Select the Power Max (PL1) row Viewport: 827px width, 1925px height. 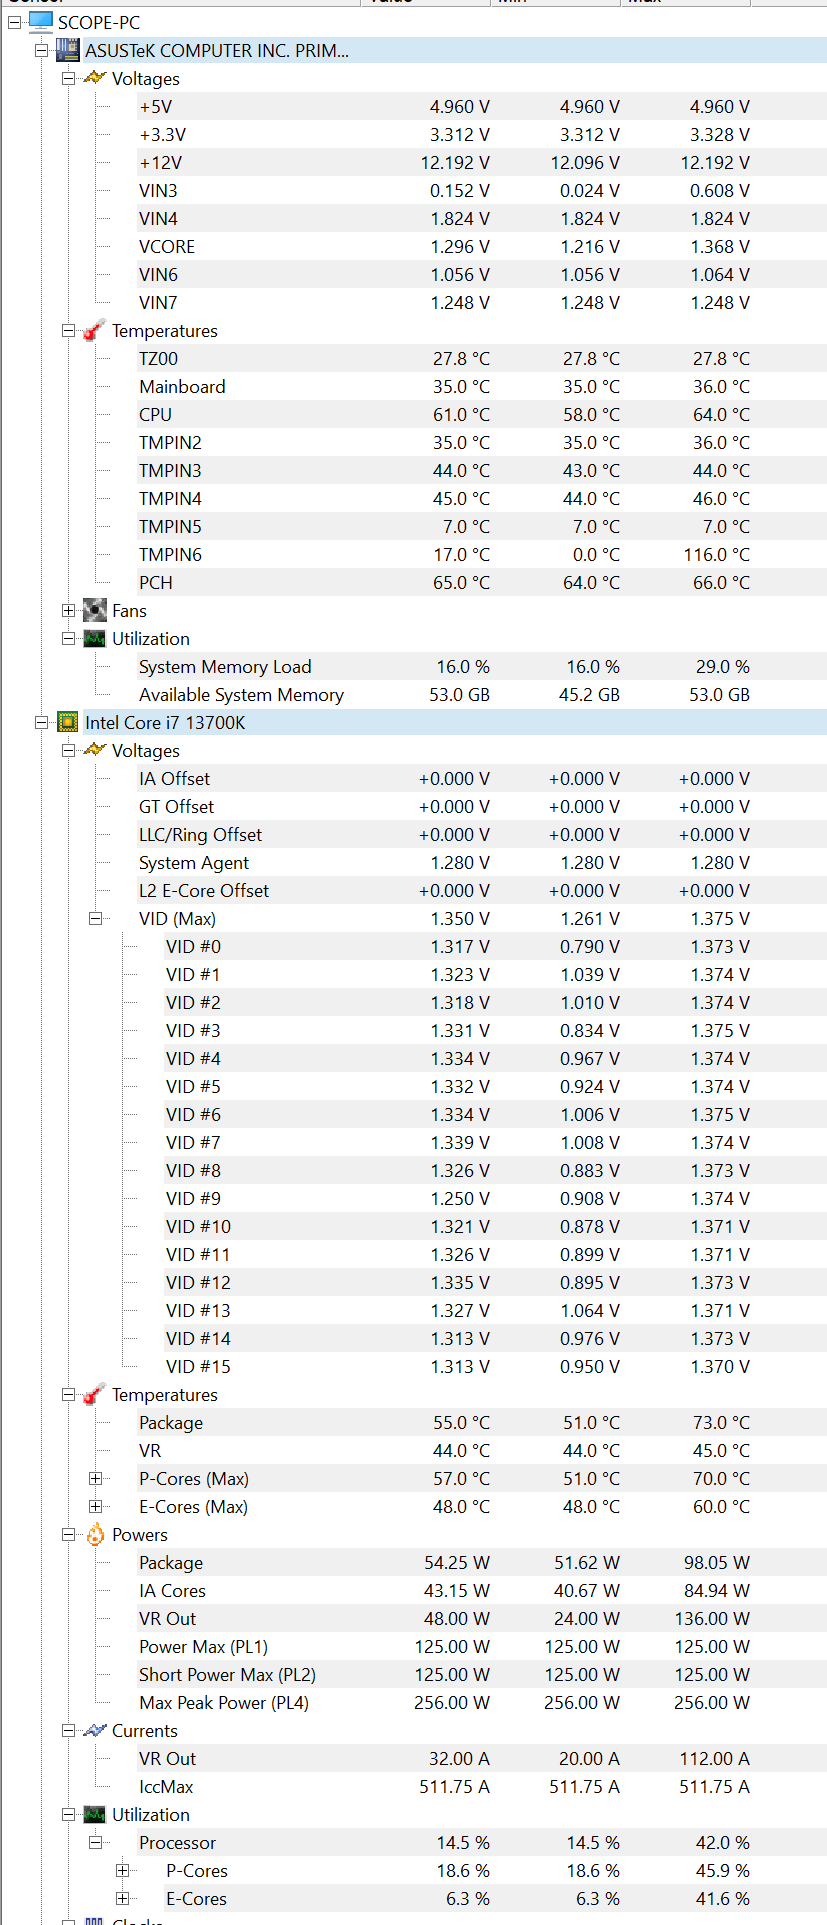coord(482,1646)
